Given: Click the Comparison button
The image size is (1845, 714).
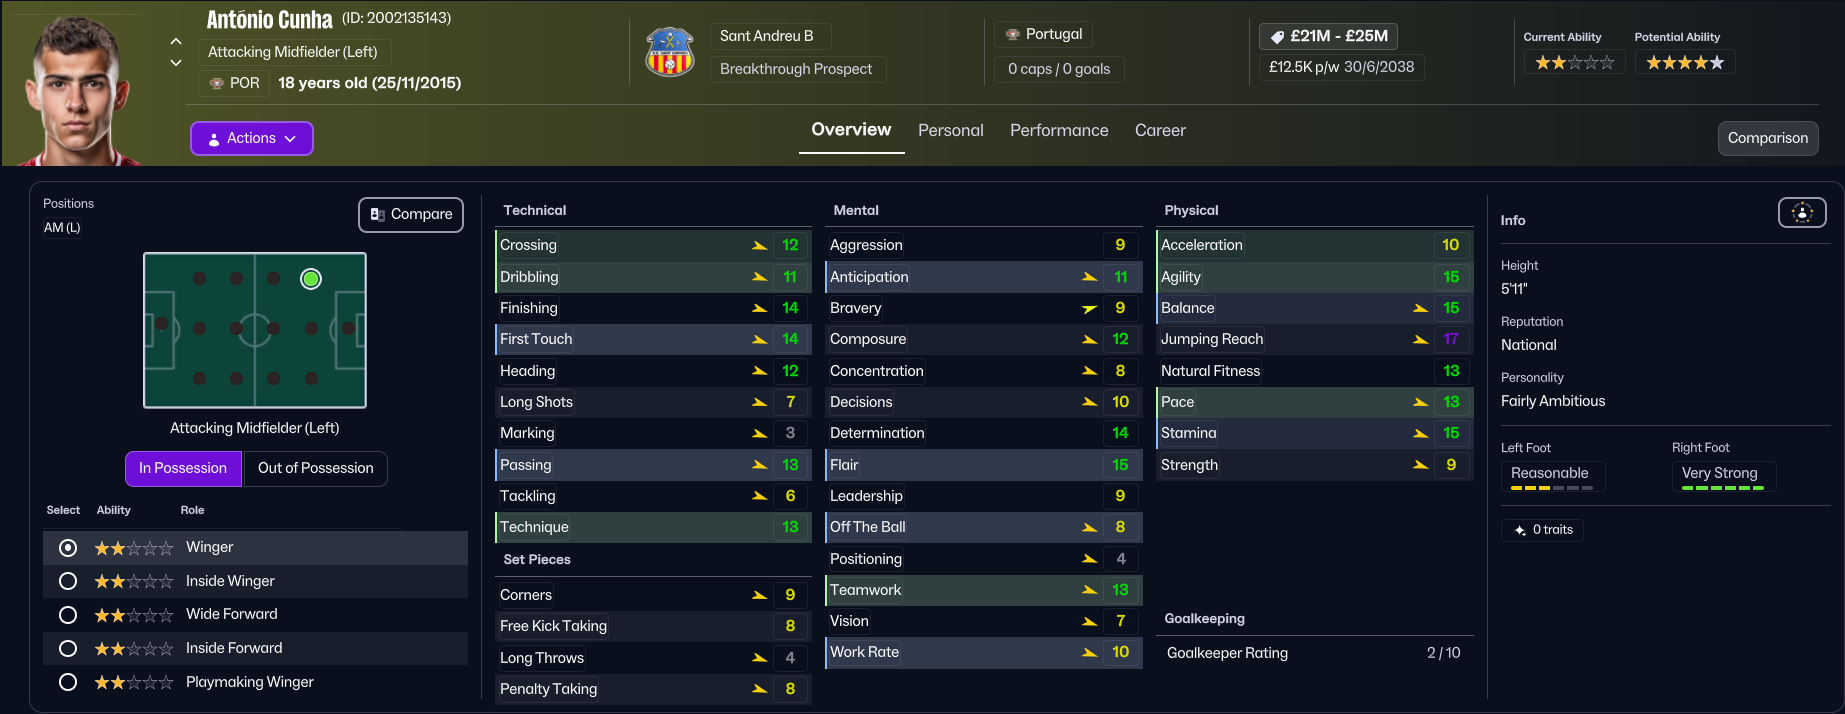Looking at the screenshot, I should 1767,139.
